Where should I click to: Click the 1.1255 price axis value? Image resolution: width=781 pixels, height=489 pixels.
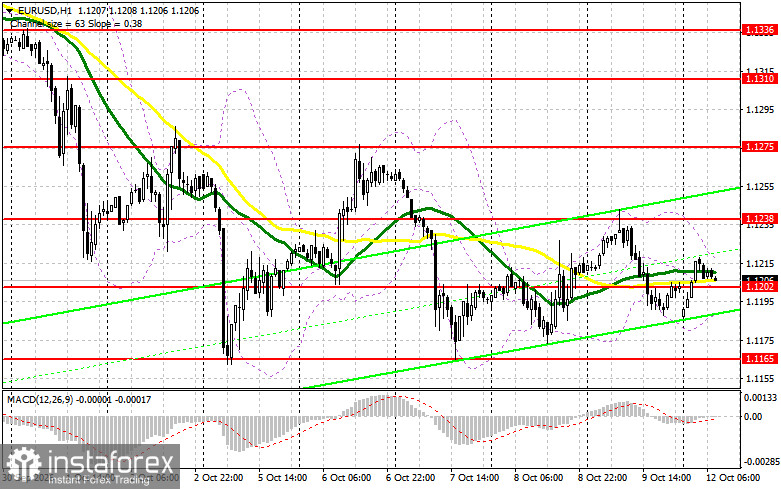(x=760, y=187)
